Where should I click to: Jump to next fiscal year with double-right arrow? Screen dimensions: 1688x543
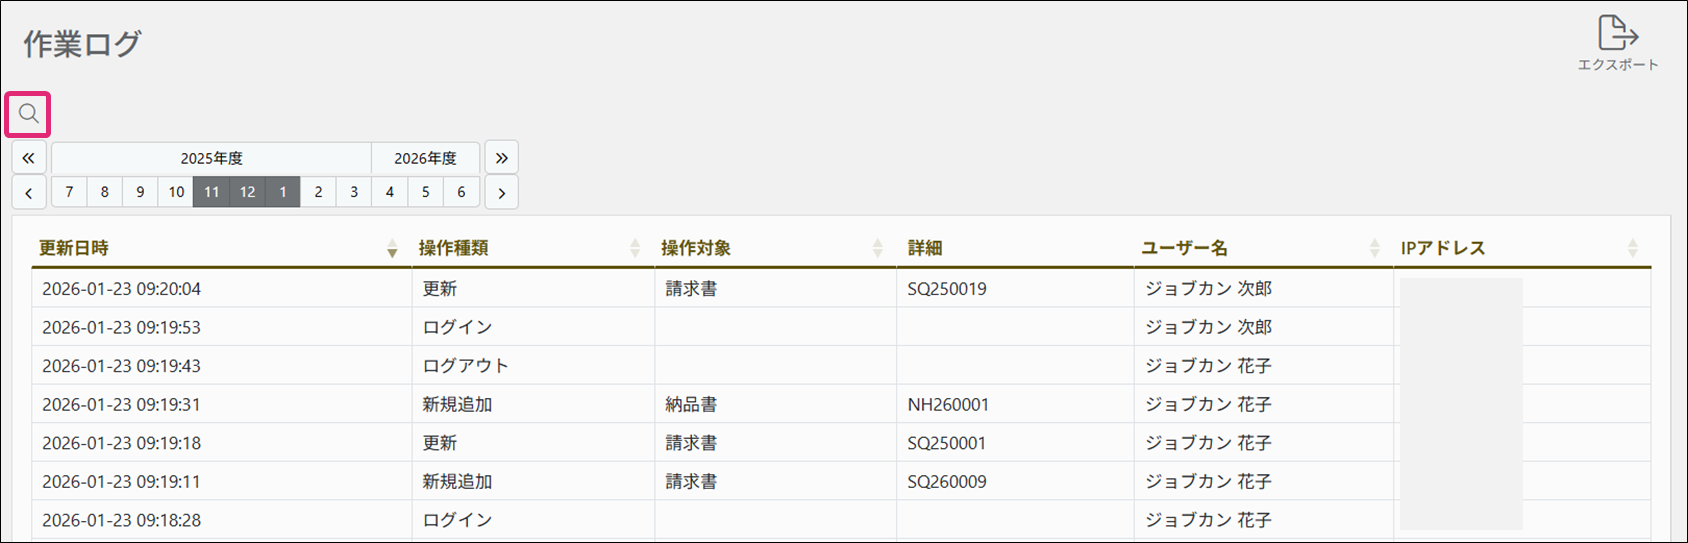coord(501,158)
